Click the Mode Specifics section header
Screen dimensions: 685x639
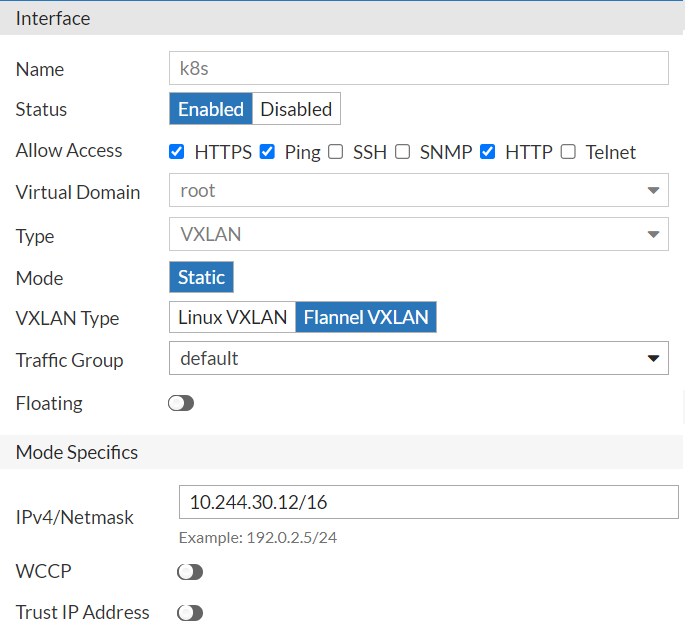coord(77,452)
